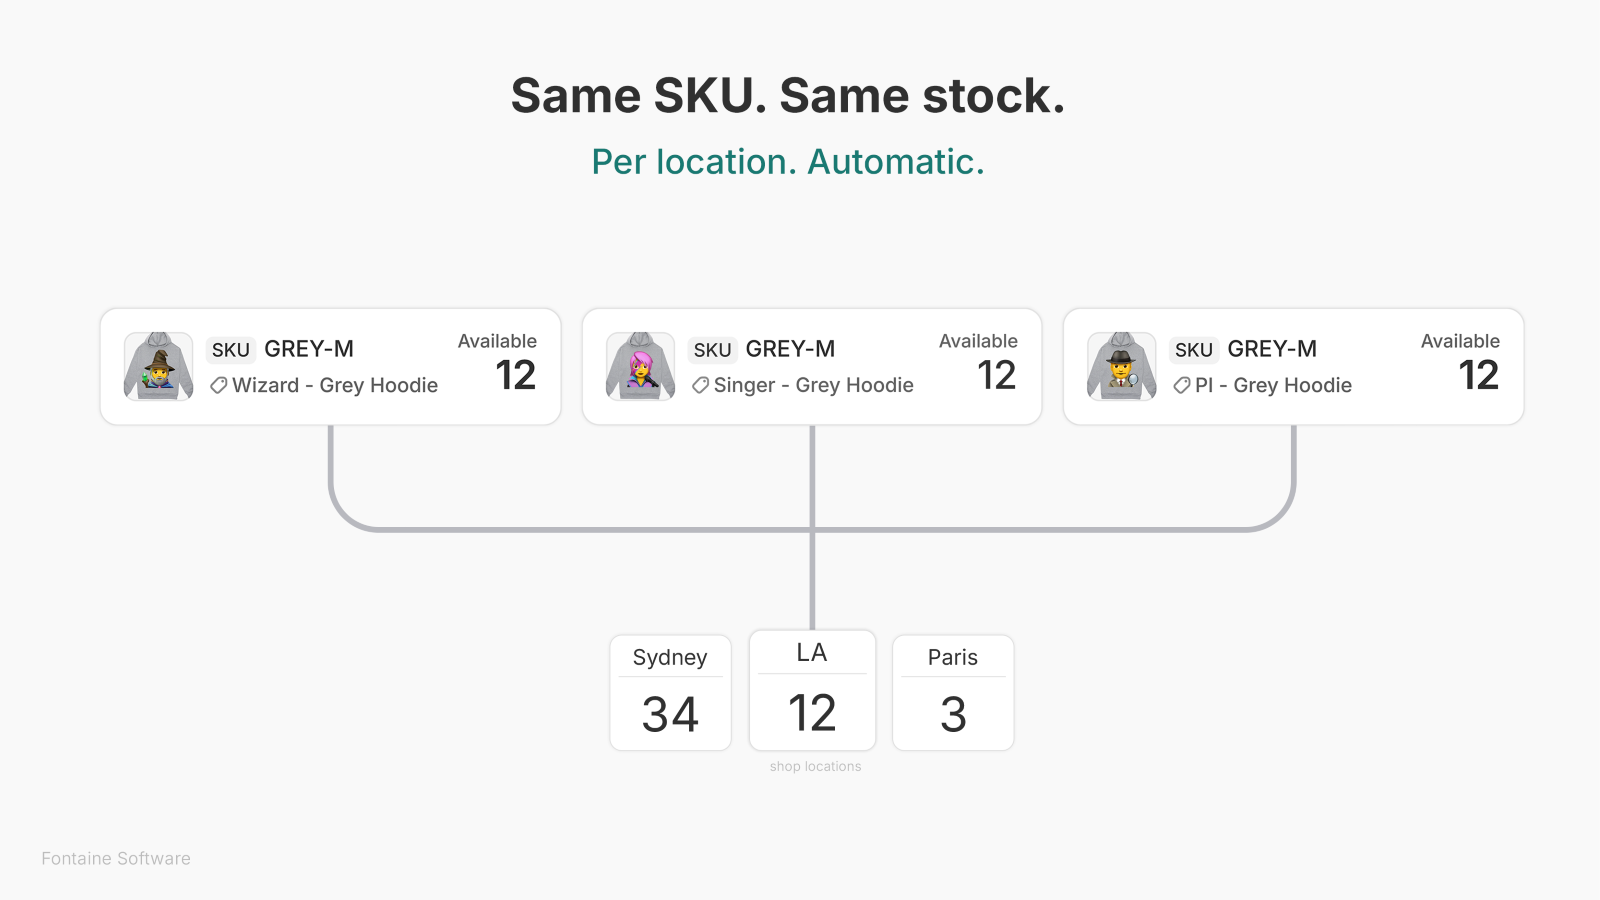Viewport: 1600px width, 900px height.
Task: Click the SKU badge on the PI card
Action: tap(1194, 350)
